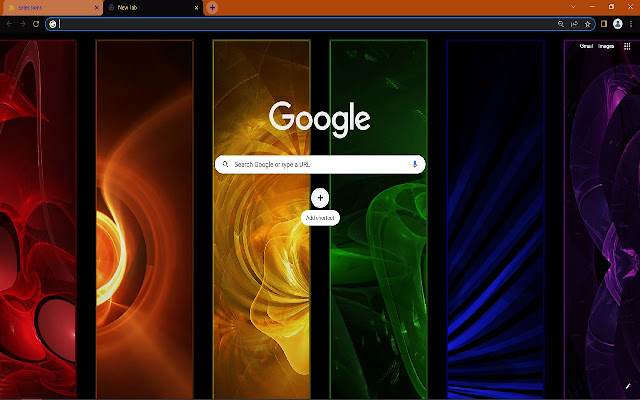Image resolution: width=640 pixels, height=400 pixels.
Task: Open the zoom magnifier in address bar
Action: [561, 24]
